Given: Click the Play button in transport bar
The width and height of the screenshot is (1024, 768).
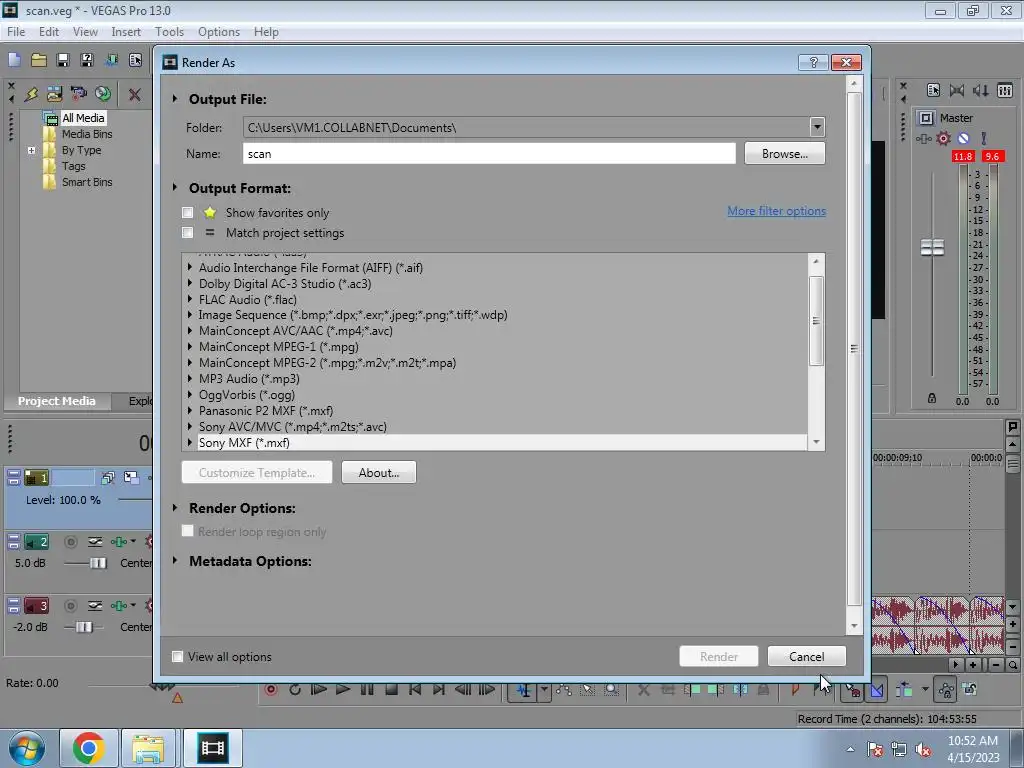Looking at the screenshot, I should pos(342,690).
